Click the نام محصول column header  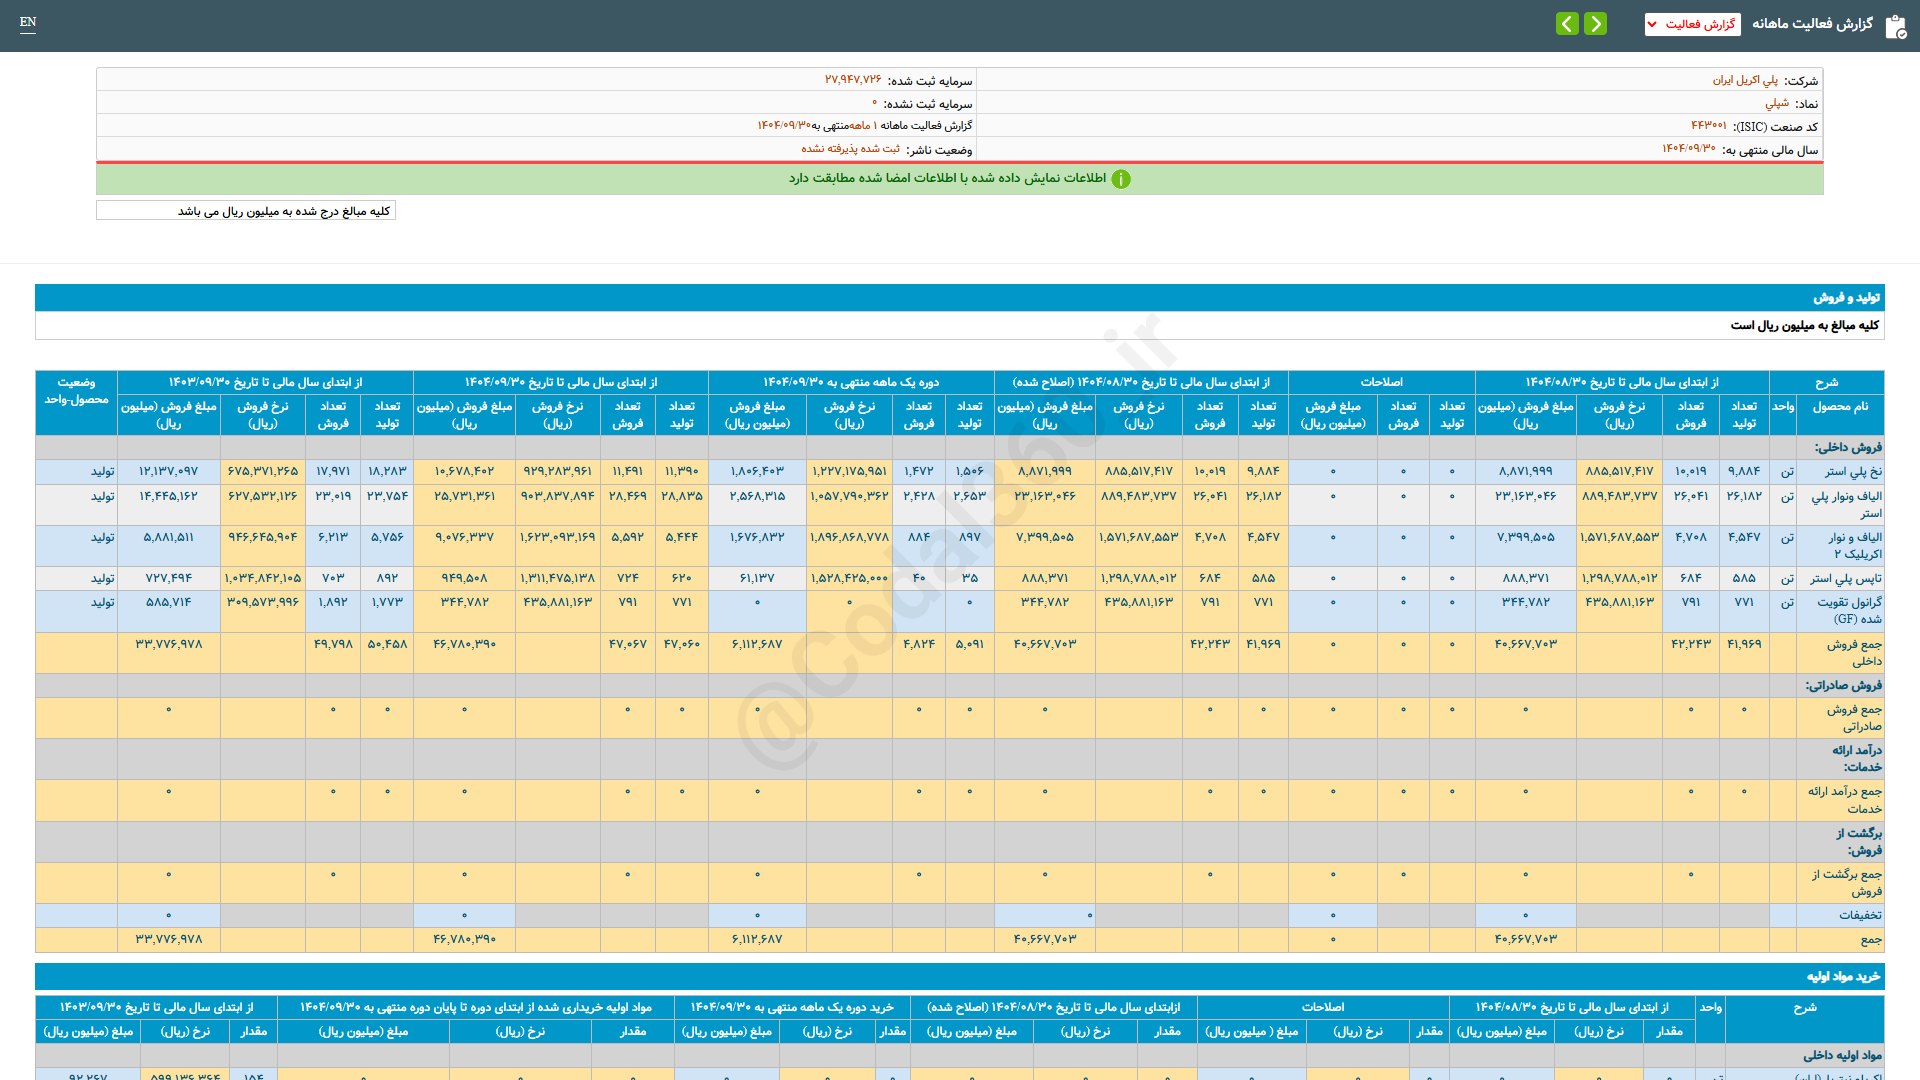tap(1840, 406)
